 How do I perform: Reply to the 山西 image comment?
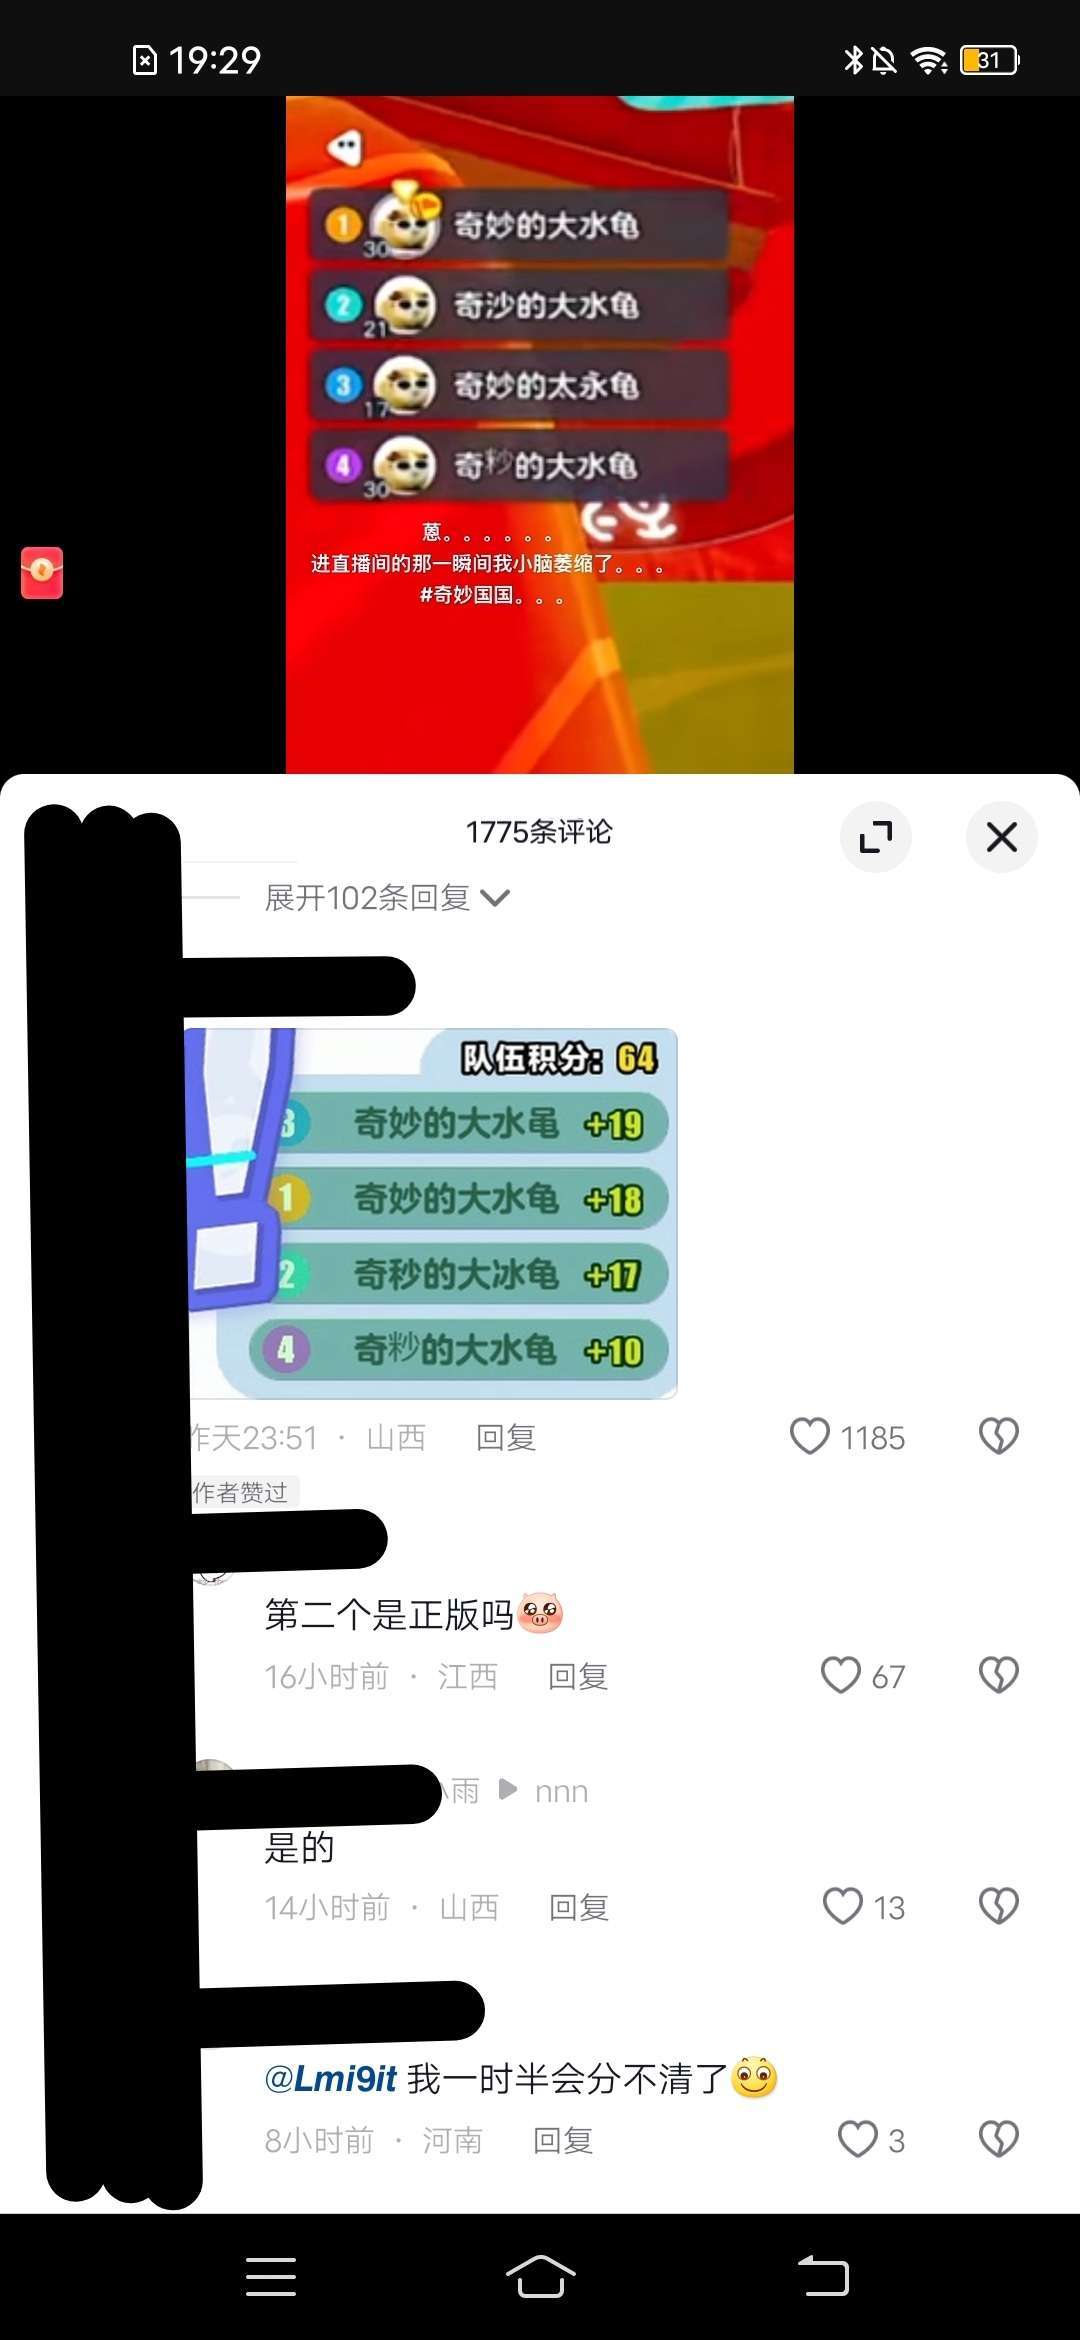click(x=506, y=1437)
